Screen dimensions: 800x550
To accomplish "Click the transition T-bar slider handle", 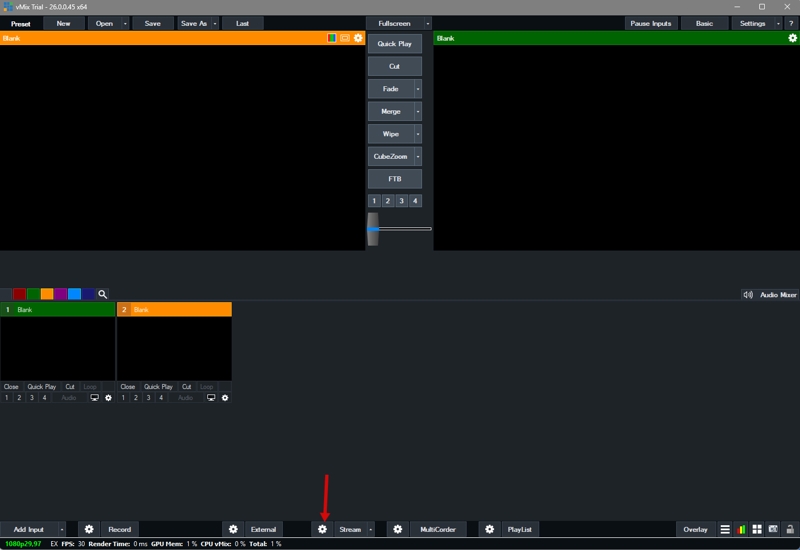I will click(x=373, y=229).
